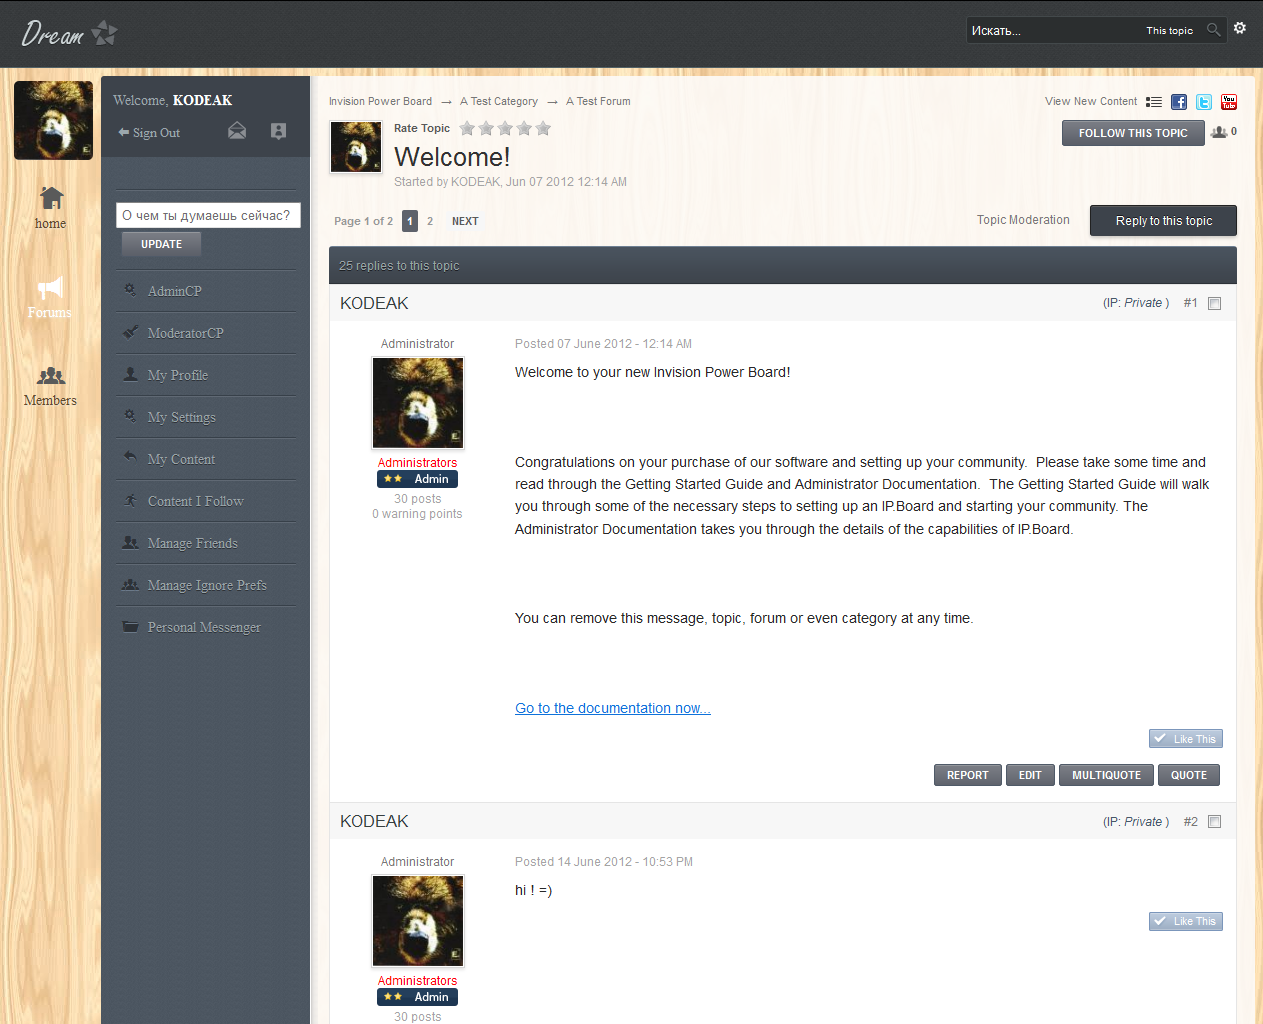Open the YouTube icon in header
The height and width of the screenshot is (1024, 1263).
1229,102
